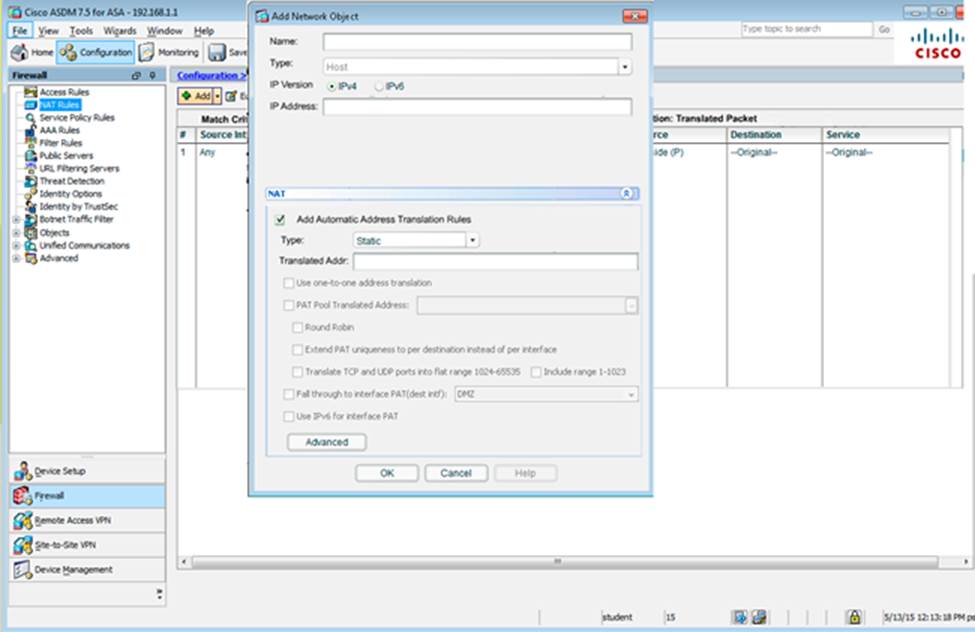Click the Monitoring toolbar icon

[169, 52]
